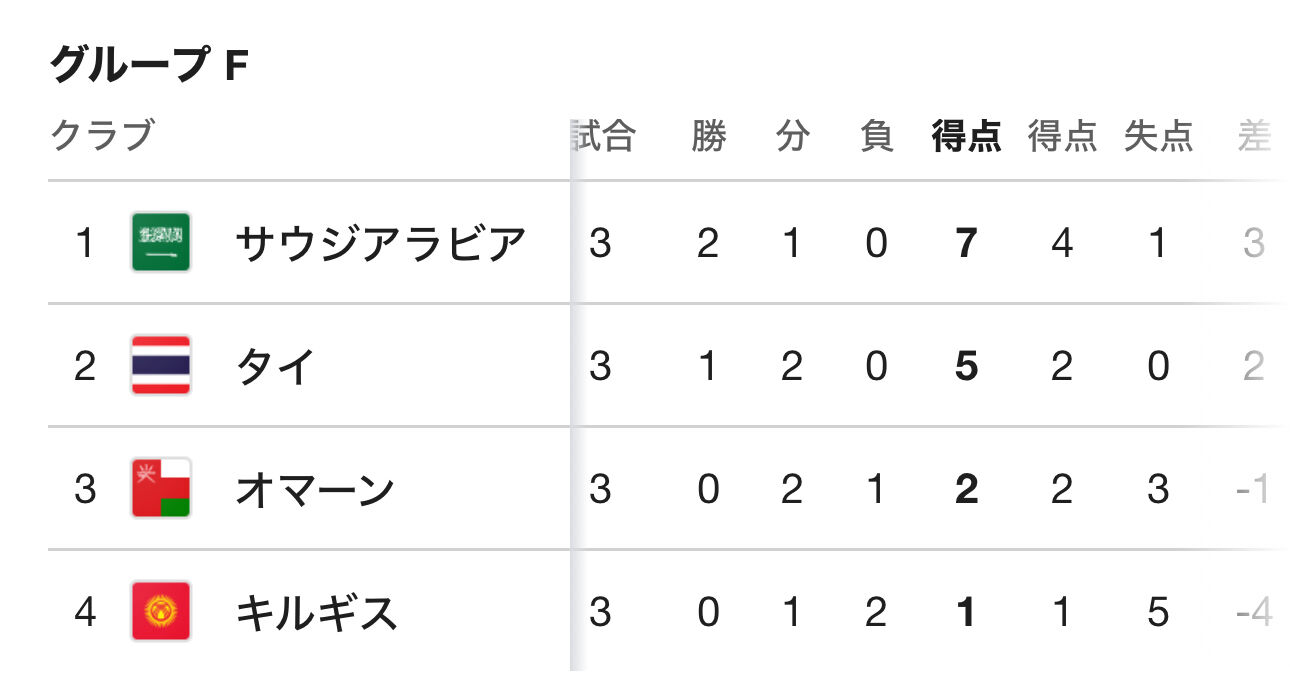Viewport: 1290px width, 700px height.
Task: Open the タイ team link
Action: click(275, 366)
